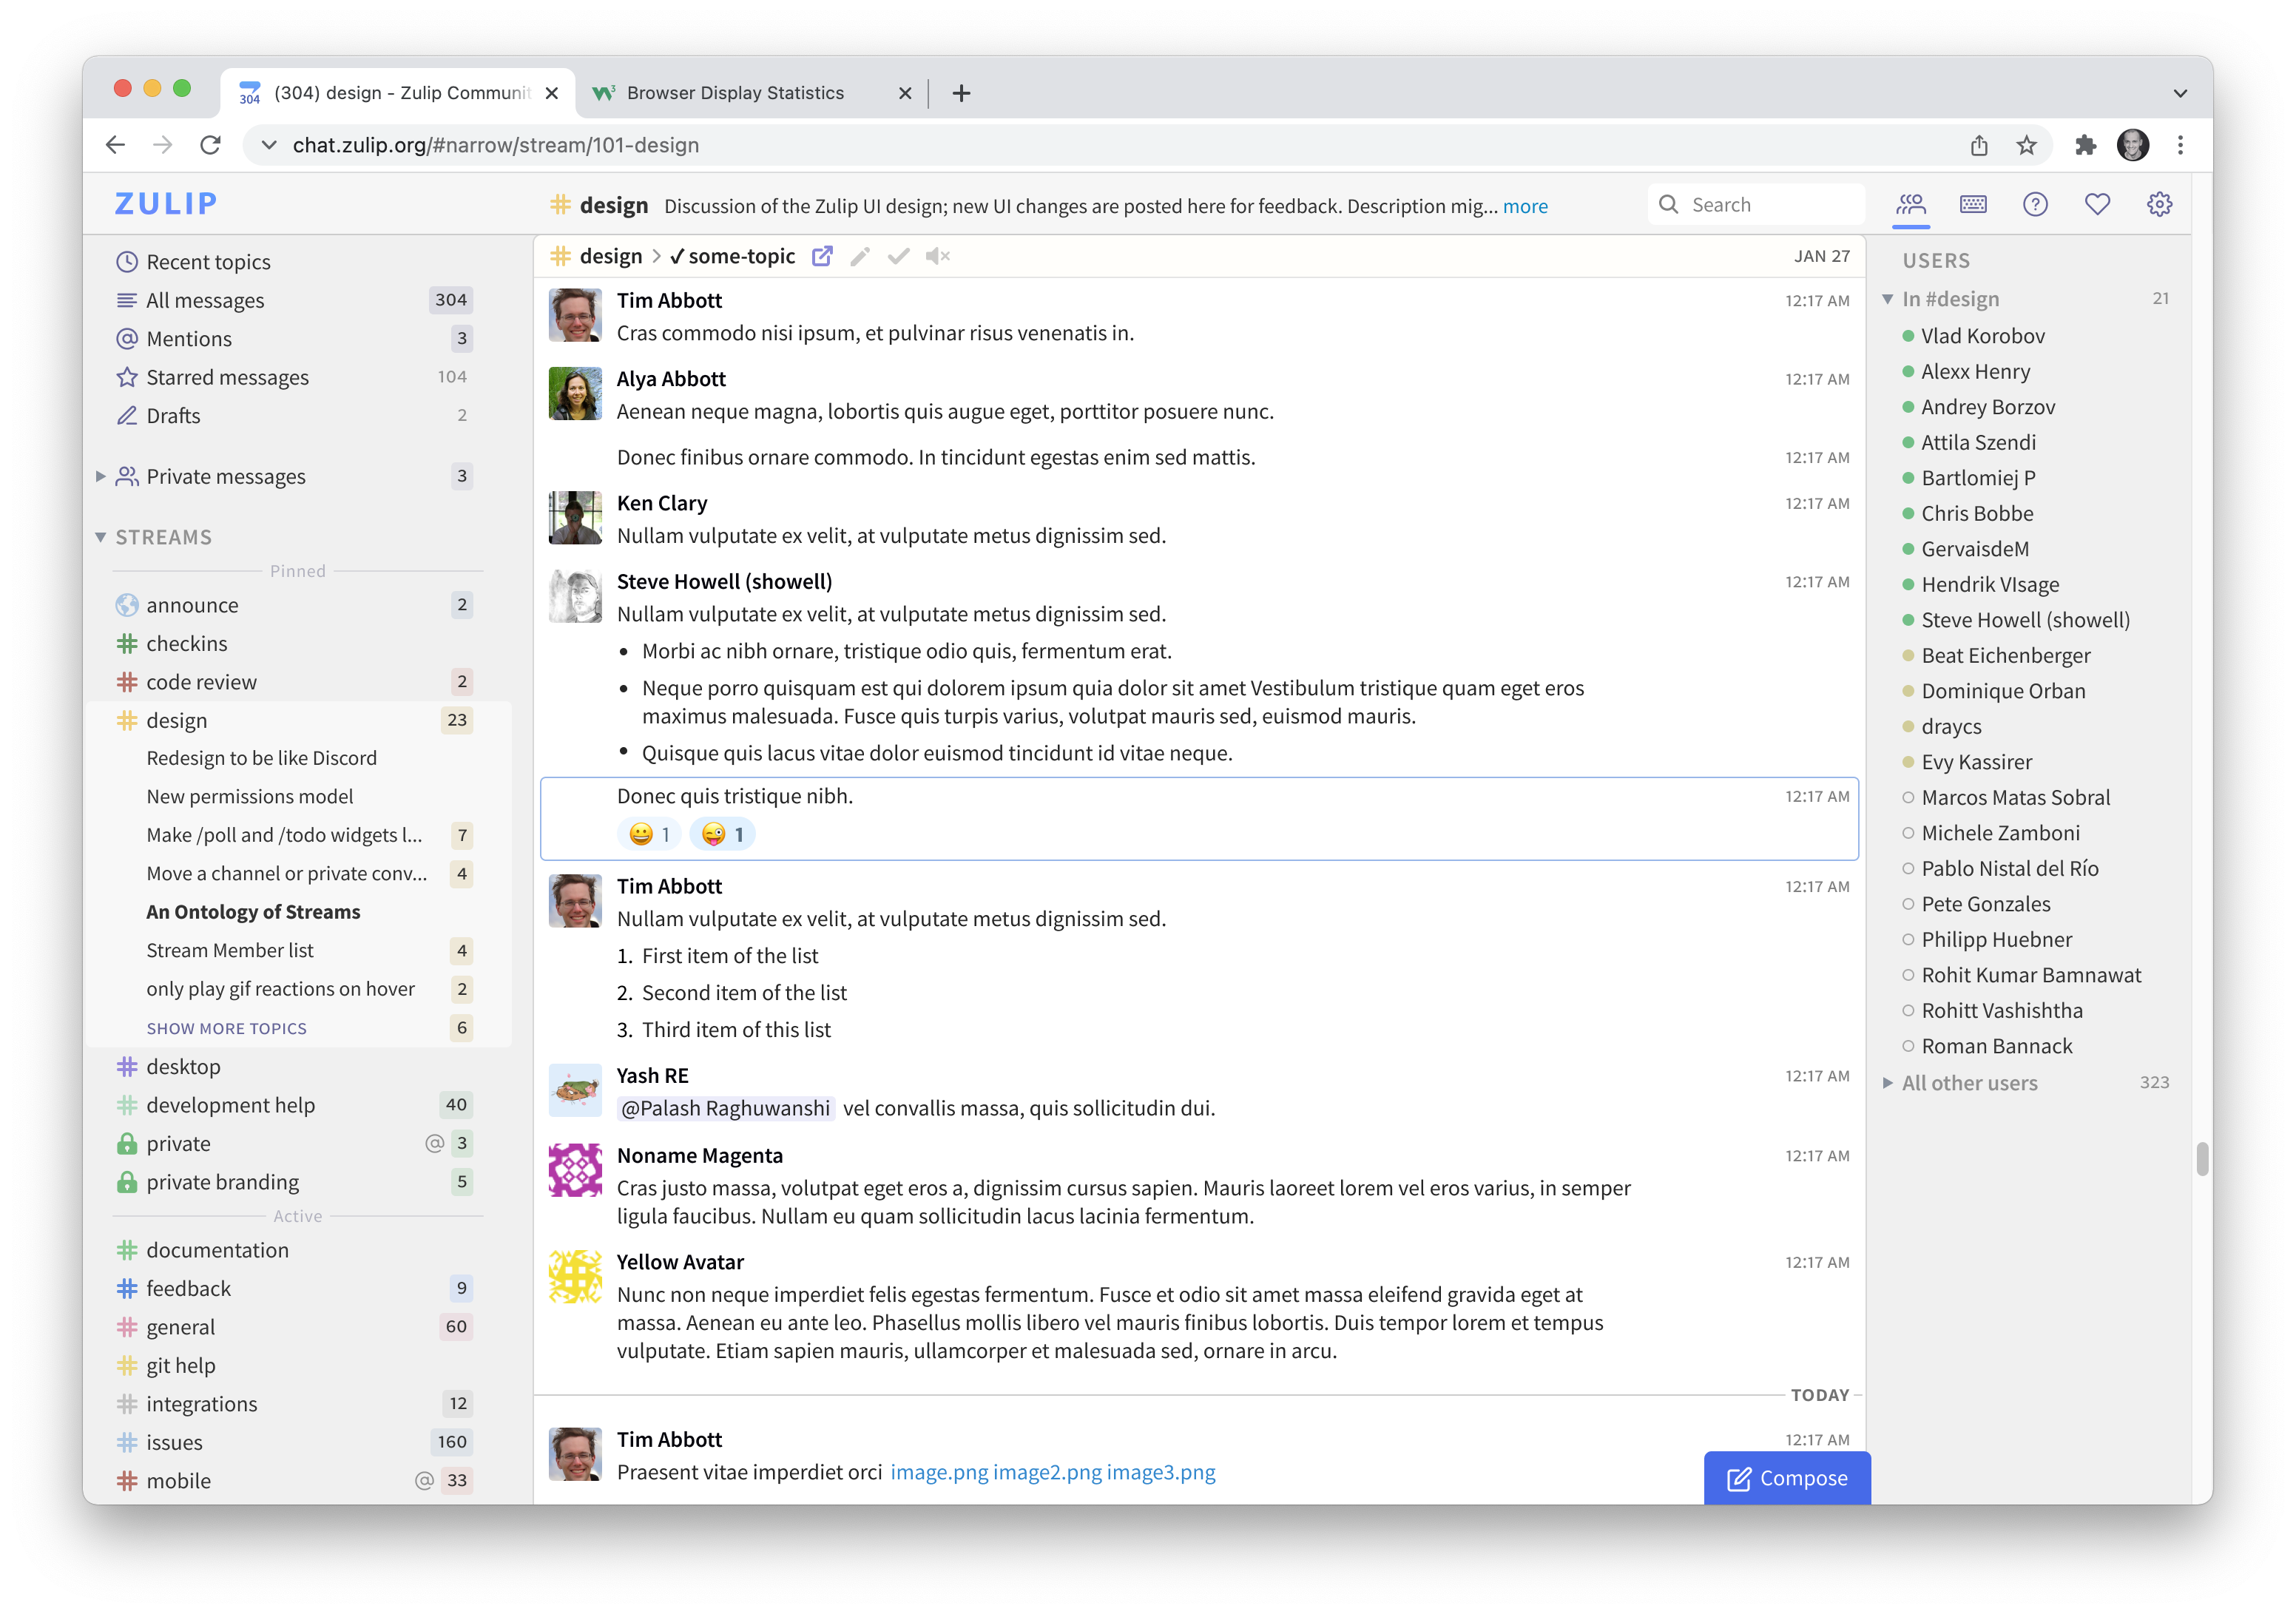The width and height of the screenshot is (2296, 1614).
Task: Expand the Private messages section
Action: tap(103, 476)
